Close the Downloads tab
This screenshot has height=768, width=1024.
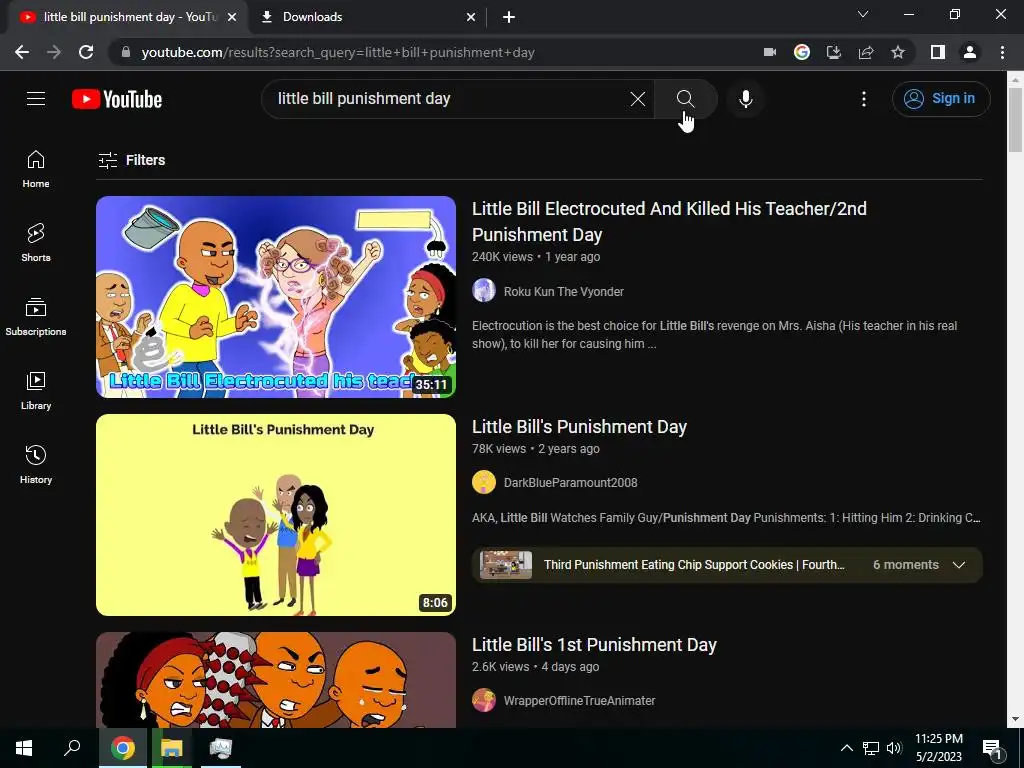[x=470, y=17]
